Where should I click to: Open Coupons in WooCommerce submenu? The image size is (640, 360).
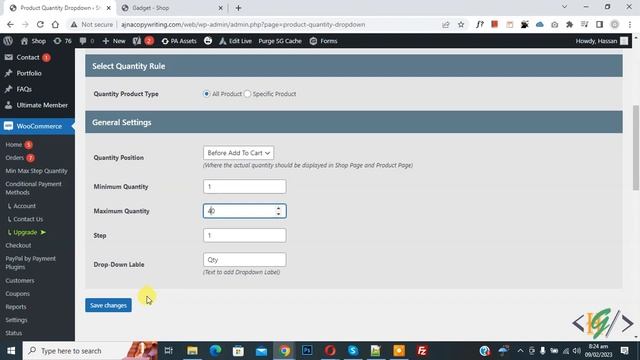click(18, 293)
